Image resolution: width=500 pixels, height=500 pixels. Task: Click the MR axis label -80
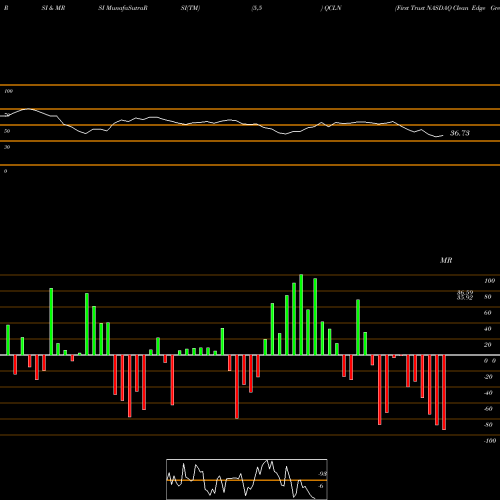pos(488,425)
